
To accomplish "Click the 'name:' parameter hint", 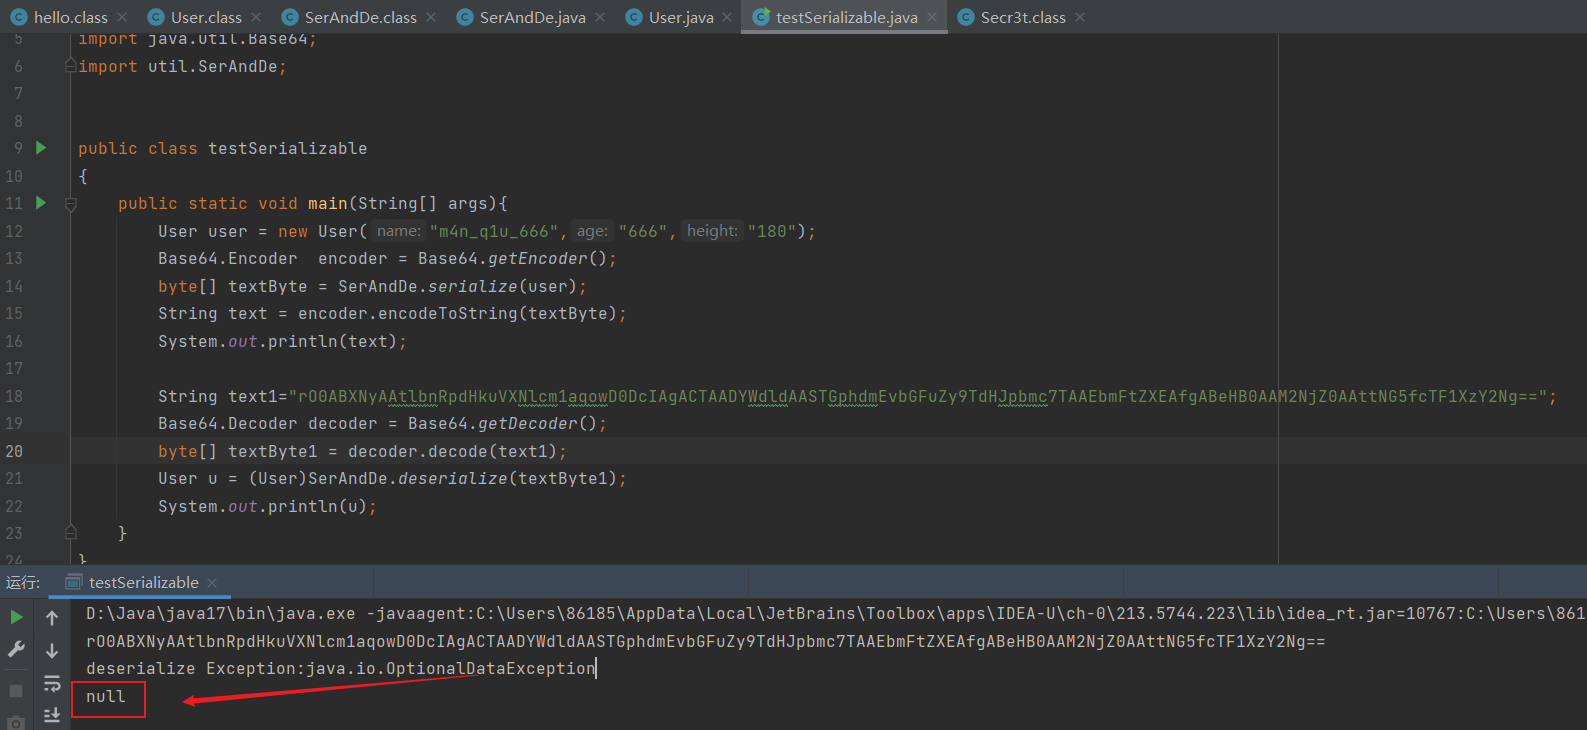I will tap(399, 231).
